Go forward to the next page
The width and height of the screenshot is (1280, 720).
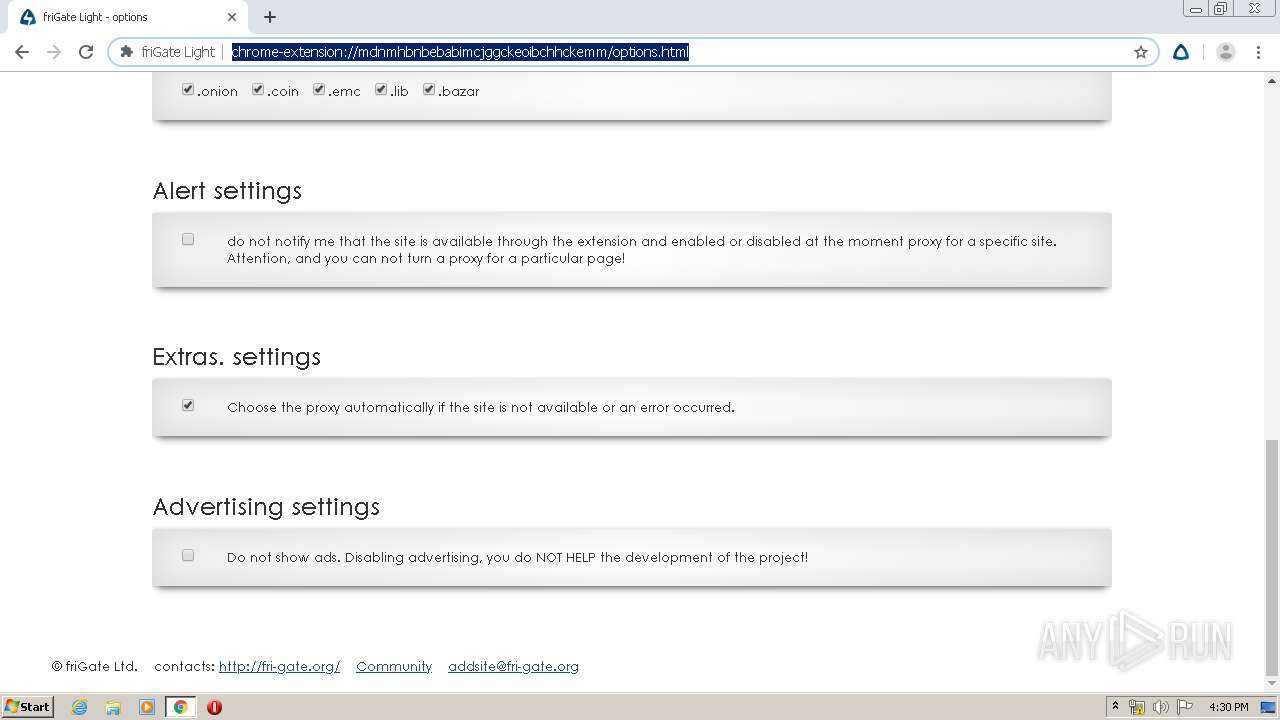tap(54, 52)
